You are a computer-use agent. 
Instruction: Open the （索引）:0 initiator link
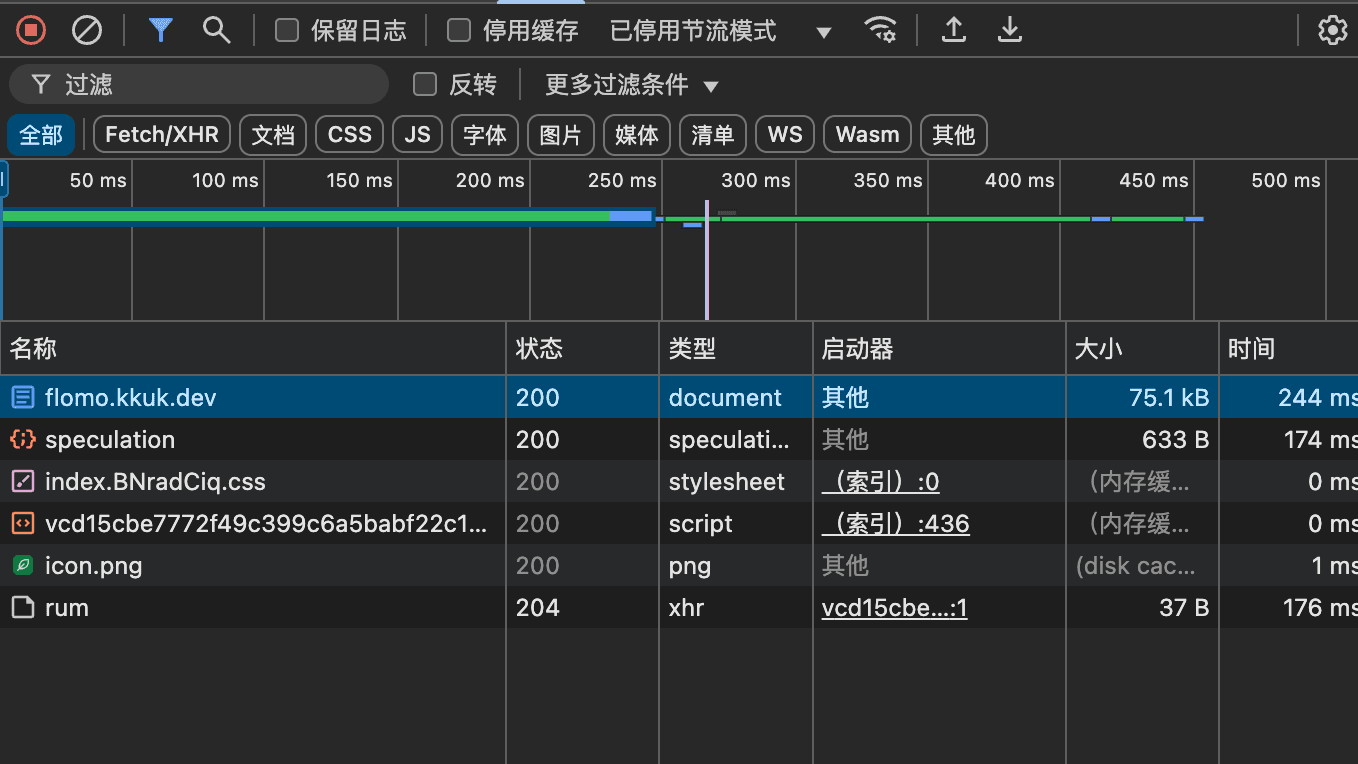coord(880,481)
